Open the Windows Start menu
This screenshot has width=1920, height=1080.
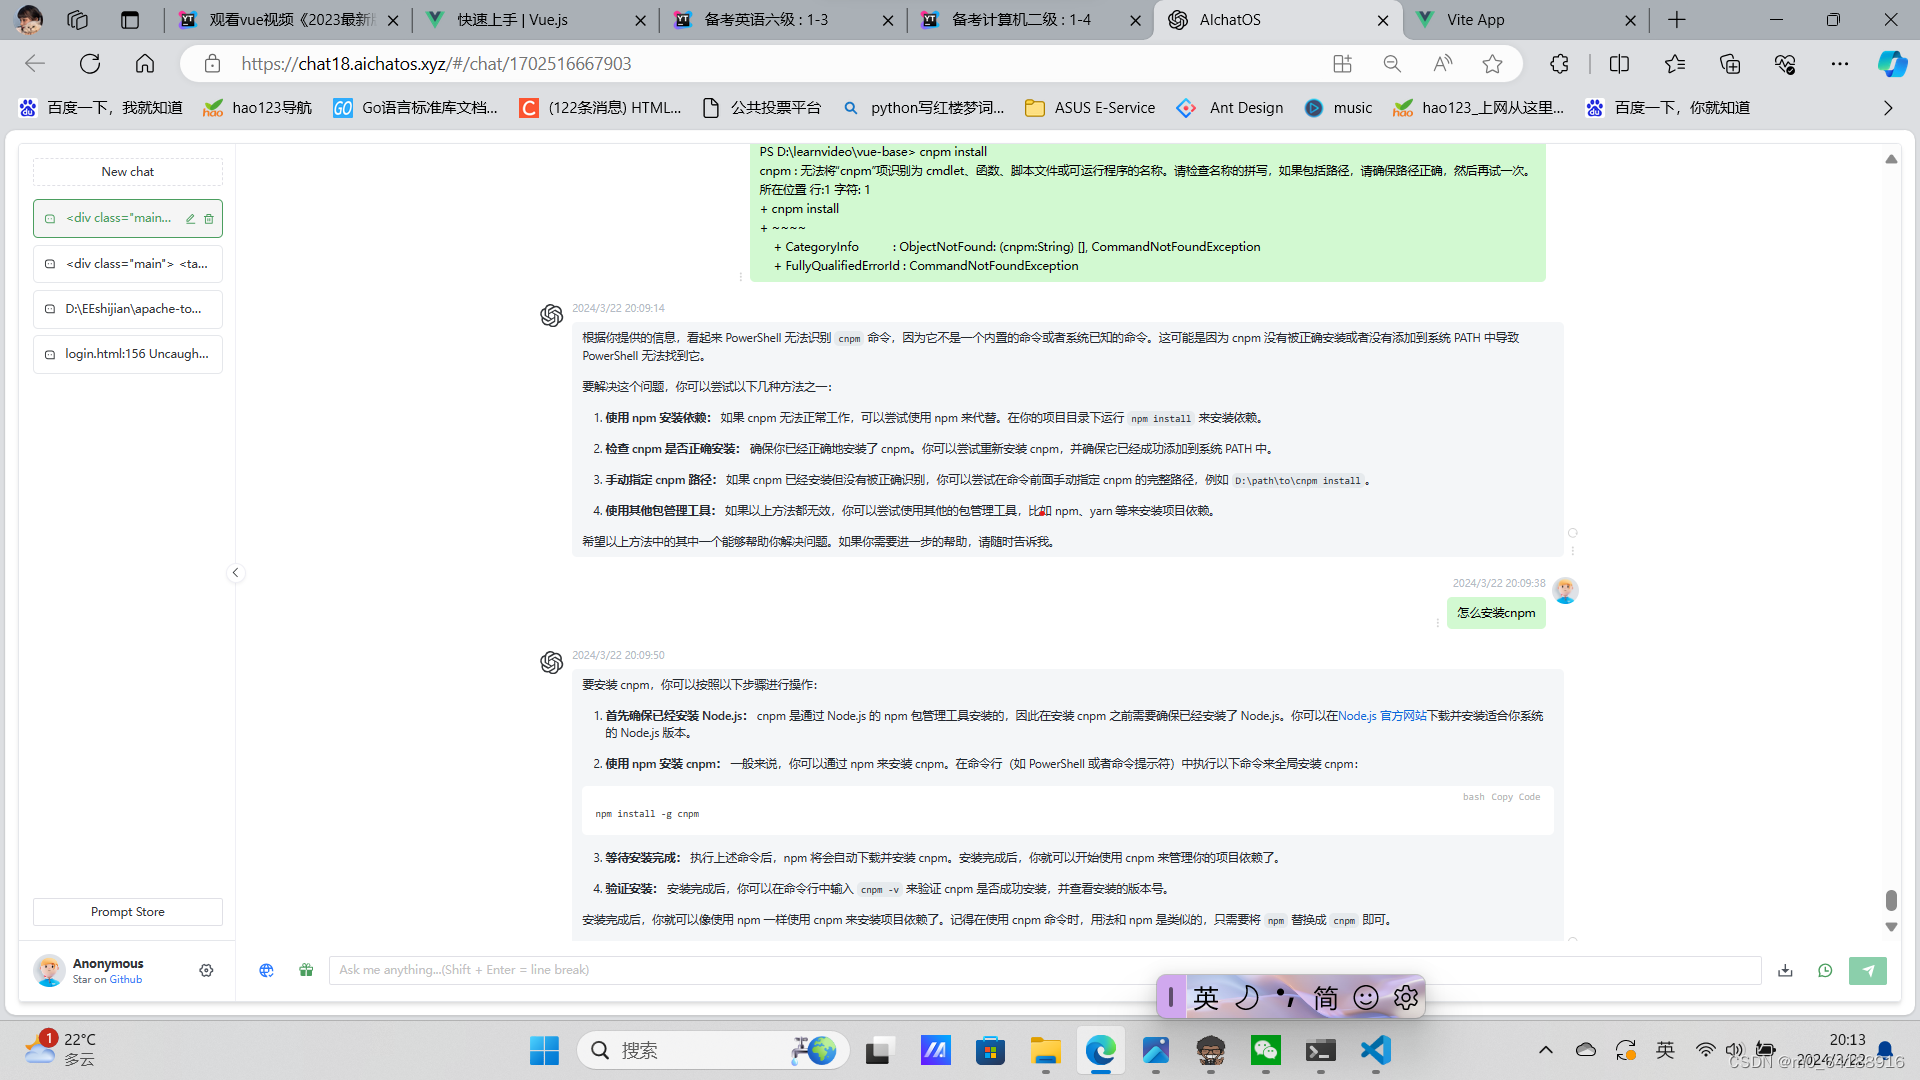(545, 1051)
